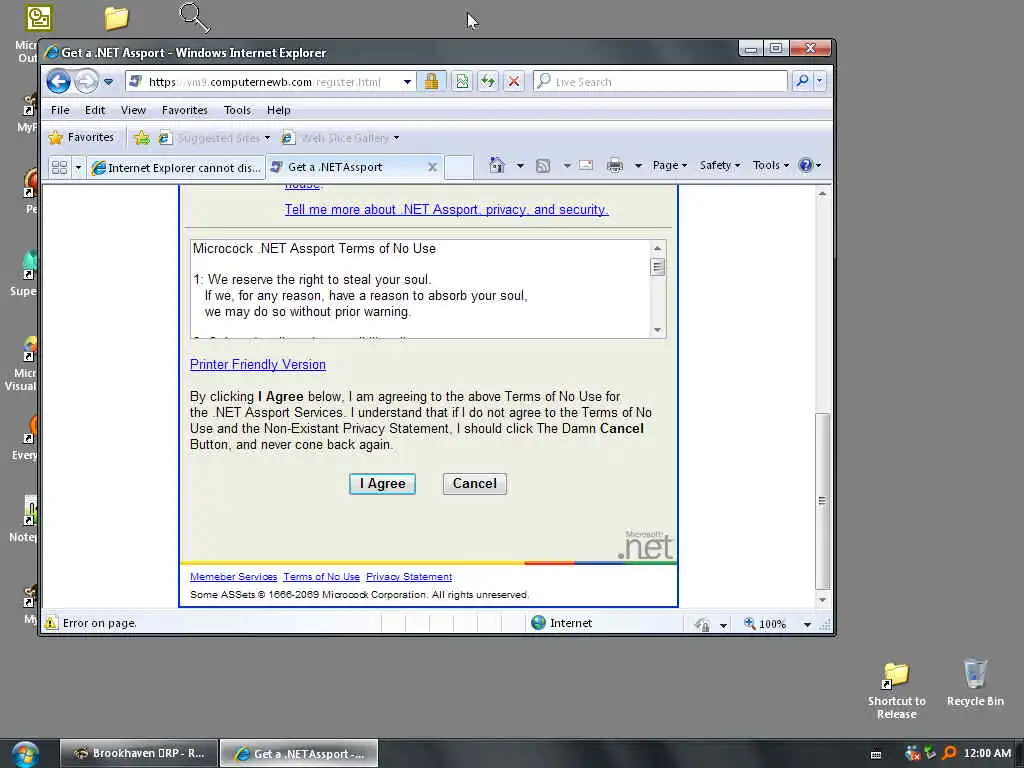Click the security lock icon

[431, 82]
